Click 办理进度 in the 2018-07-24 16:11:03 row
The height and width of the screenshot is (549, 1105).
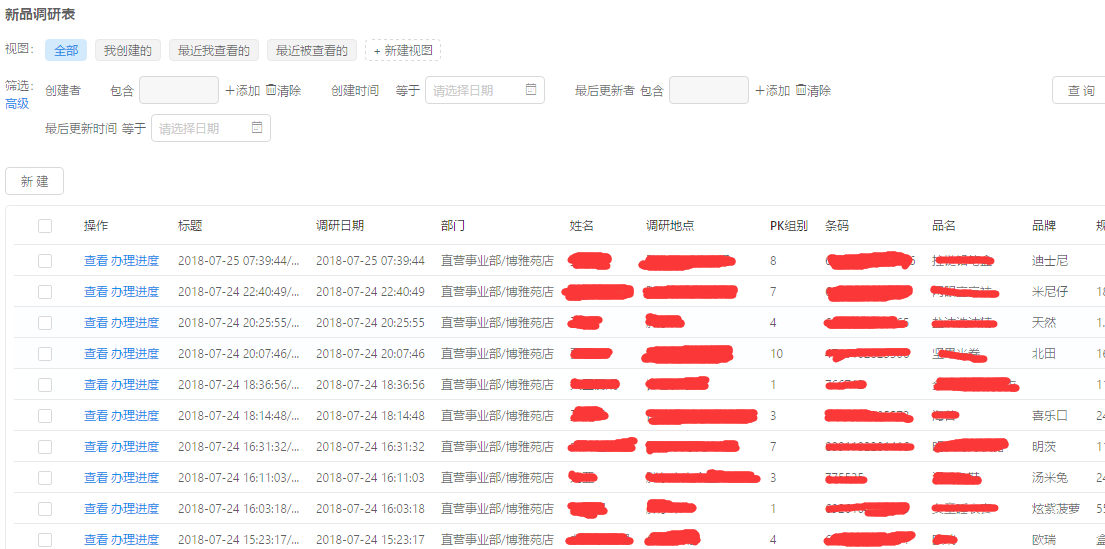(x=135, y=478)
